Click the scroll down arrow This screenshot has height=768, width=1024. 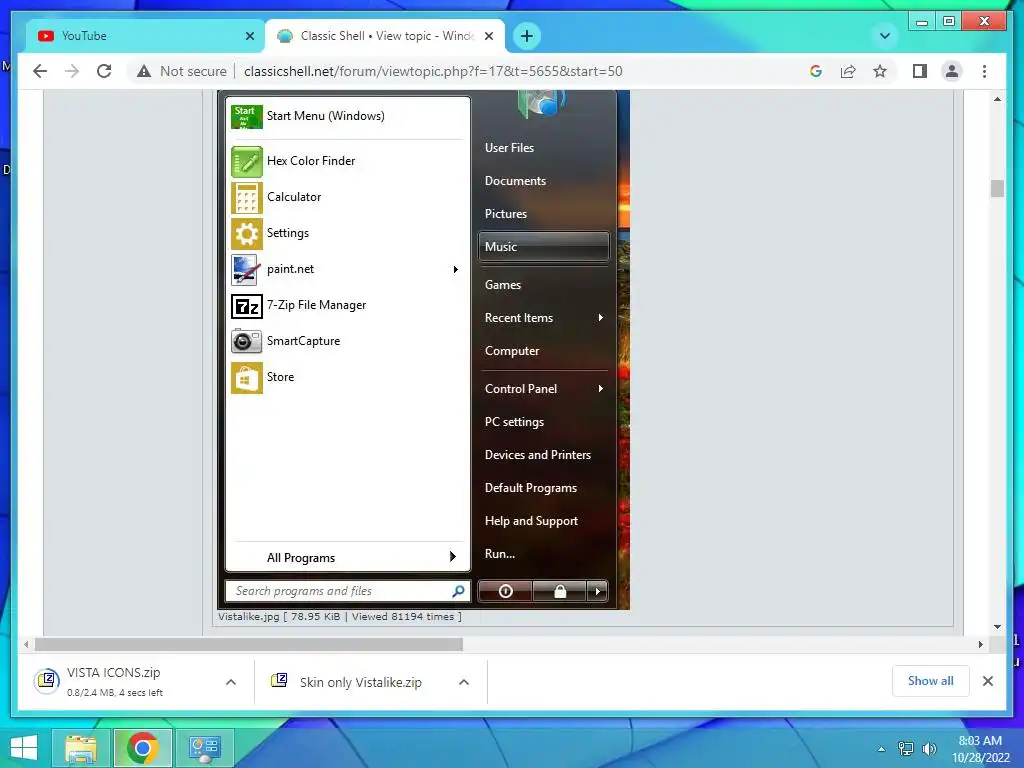[x=997, y=627]
